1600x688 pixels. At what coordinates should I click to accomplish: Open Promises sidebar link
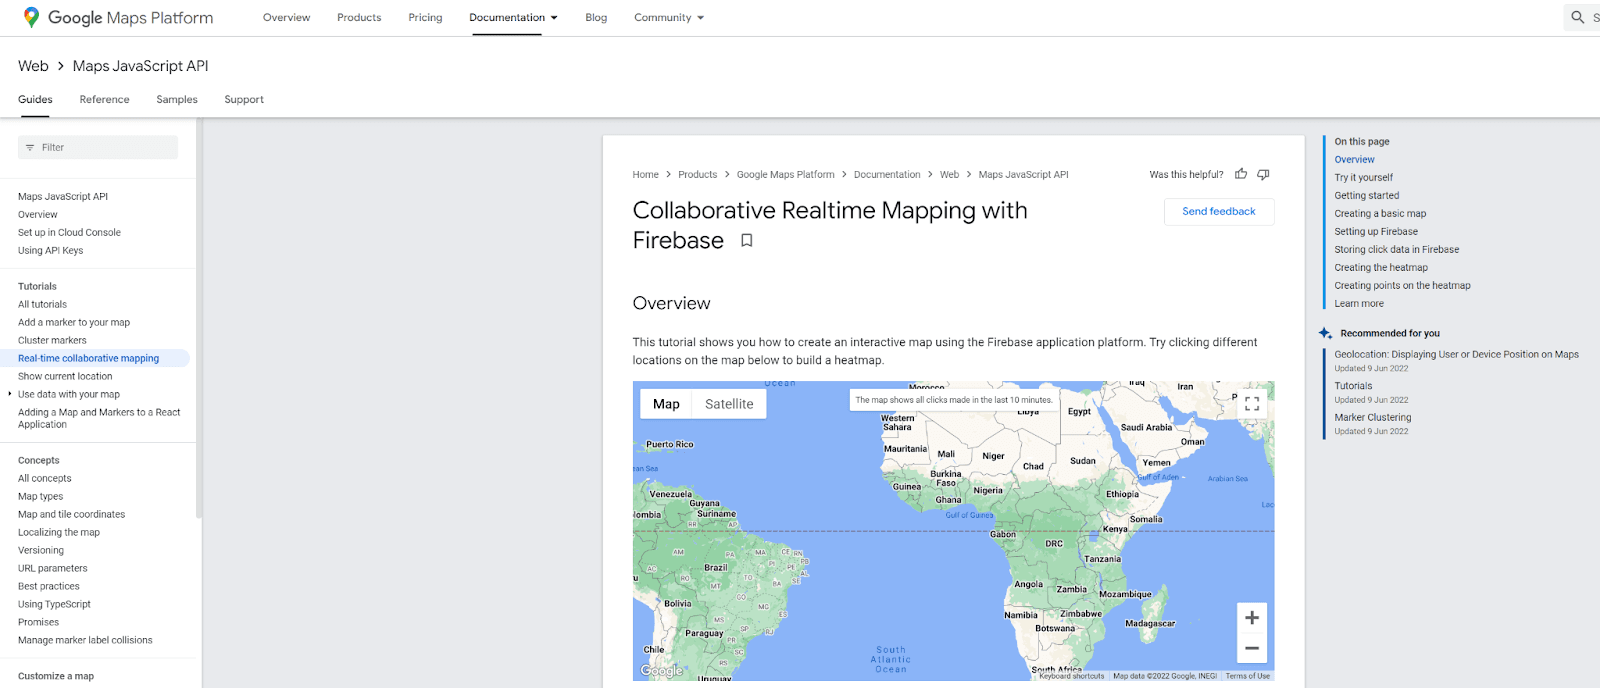pyautogui.click(x=38, y=623)
